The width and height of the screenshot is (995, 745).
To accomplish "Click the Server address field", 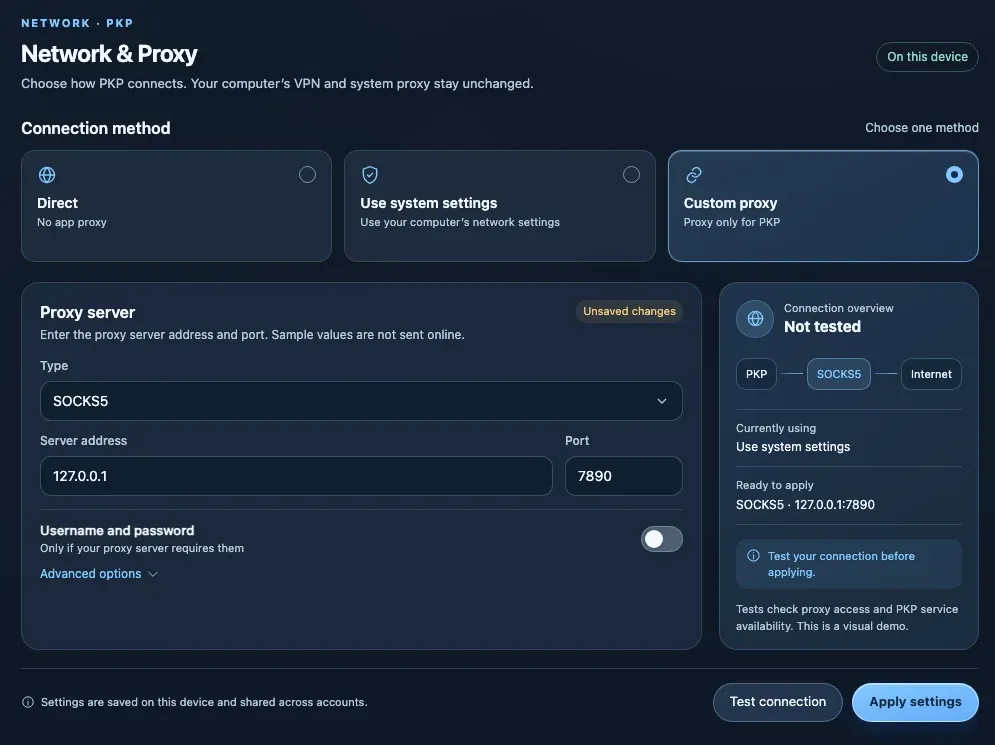I will [296, 476].
